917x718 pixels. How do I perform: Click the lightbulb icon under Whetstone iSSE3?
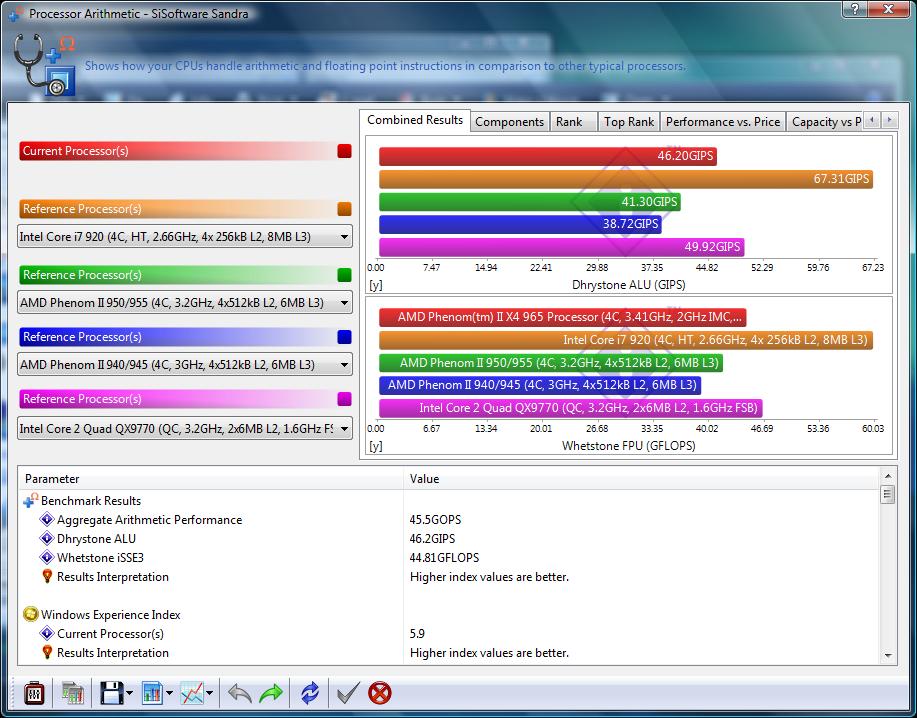pyautogui.click(x=47, y=577)
